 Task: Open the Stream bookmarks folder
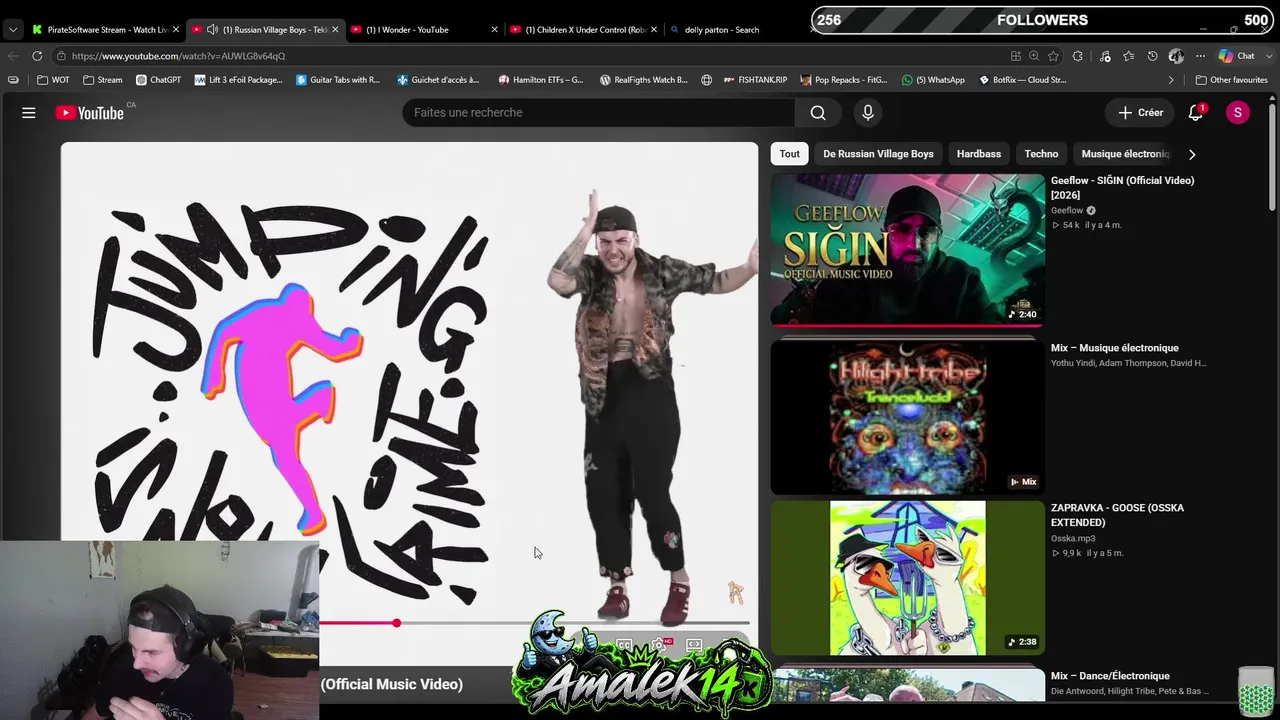point(103,80)
